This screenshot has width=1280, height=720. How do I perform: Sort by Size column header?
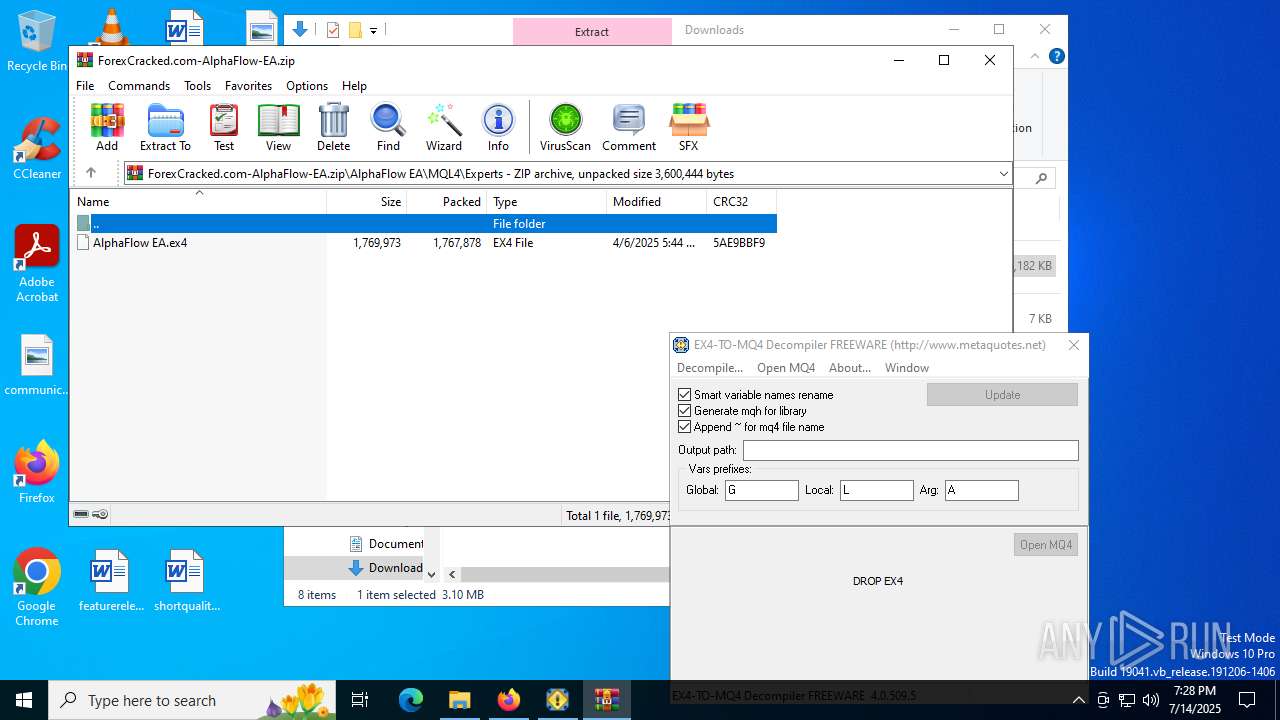[x=367, y=201]
